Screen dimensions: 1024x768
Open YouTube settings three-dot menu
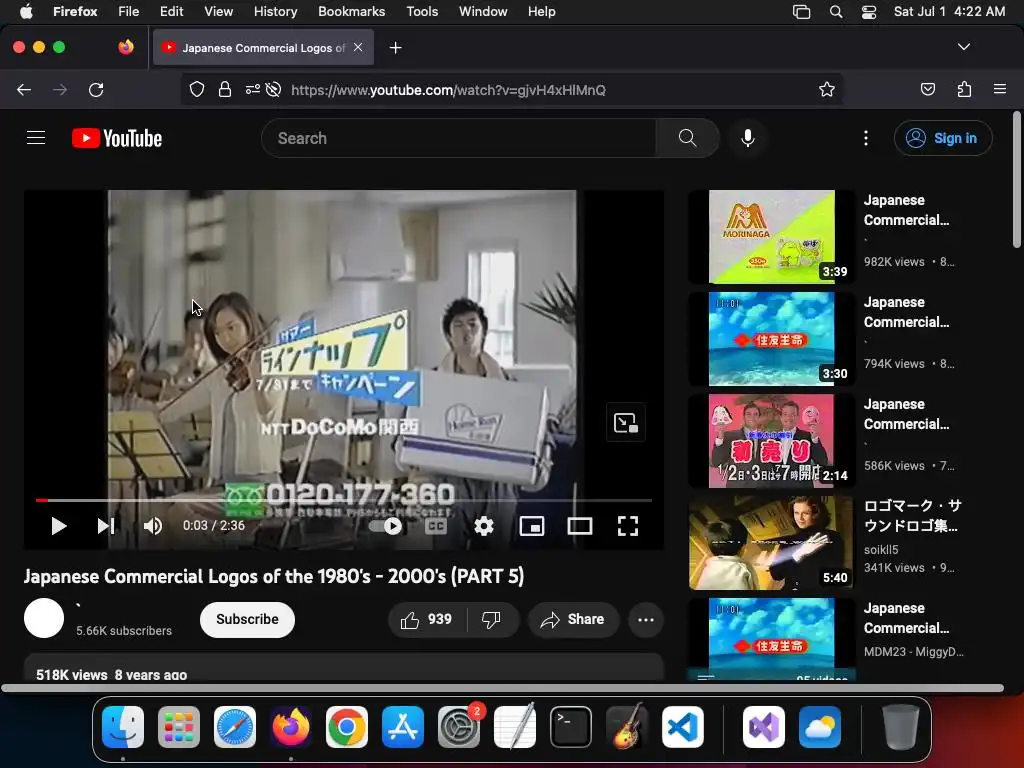pos(866,138)
